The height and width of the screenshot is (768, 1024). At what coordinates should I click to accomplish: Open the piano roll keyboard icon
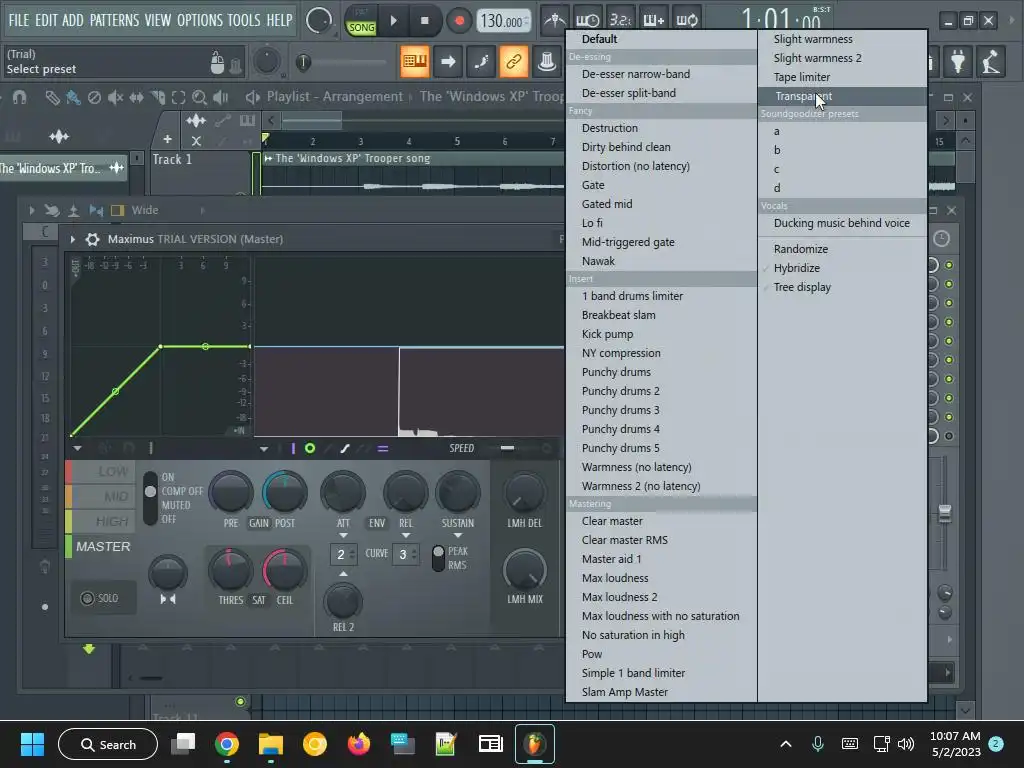[415, 62]
